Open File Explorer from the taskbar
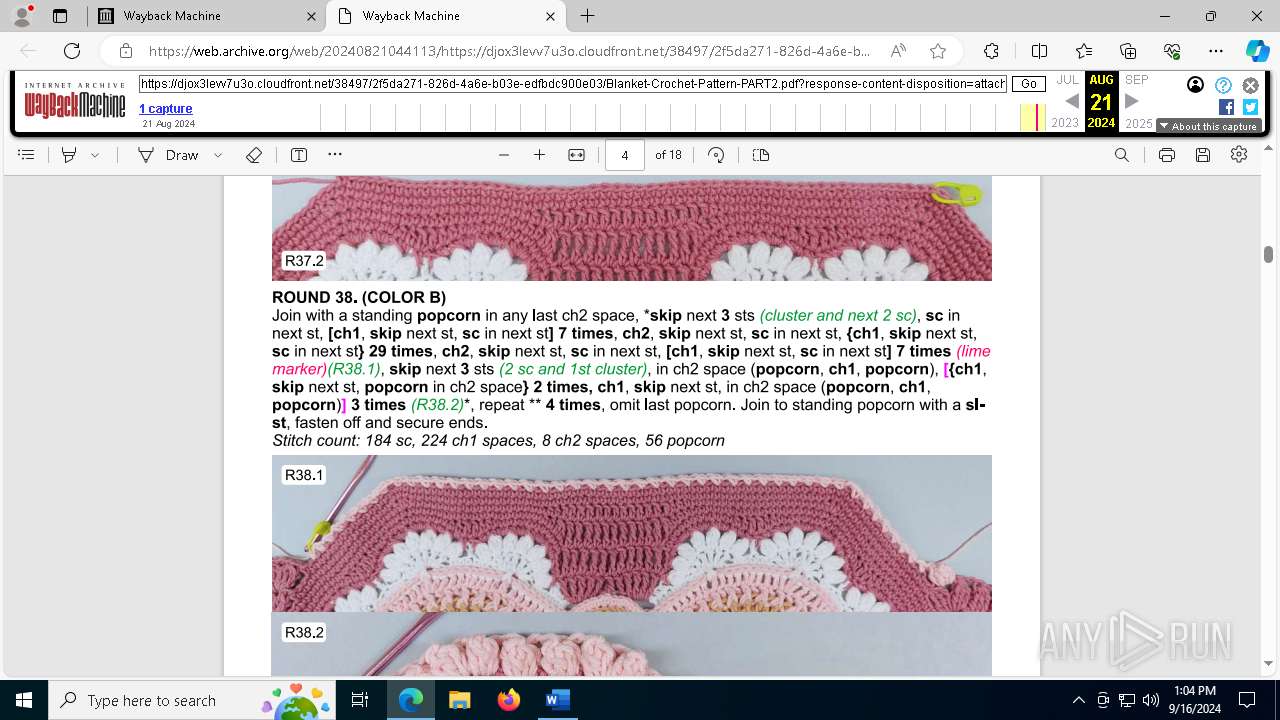 pyautogui.click(x=460, y=700)
